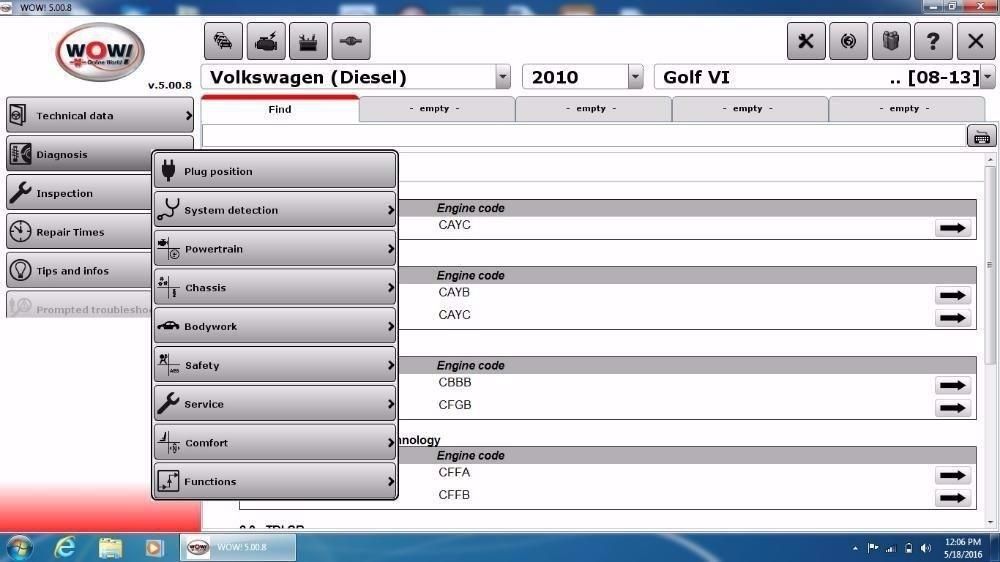This screenshot has height=562, width=1000.
Task: Click scrollbar down arrow of results
Action: click(990, 523)
